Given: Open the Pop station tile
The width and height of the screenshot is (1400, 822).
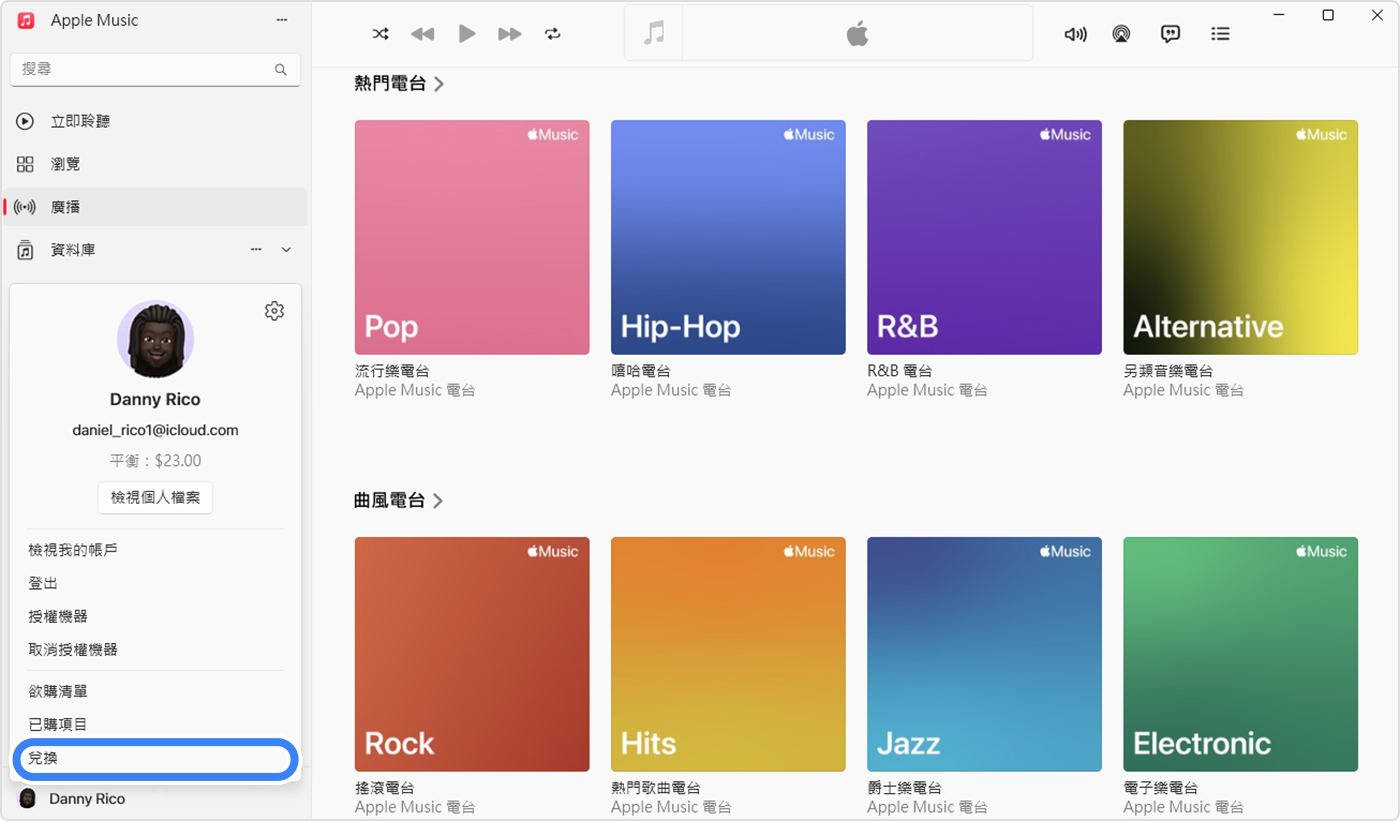Looking at the screenshot, I should pyautogui.click(x=472, y=237).
